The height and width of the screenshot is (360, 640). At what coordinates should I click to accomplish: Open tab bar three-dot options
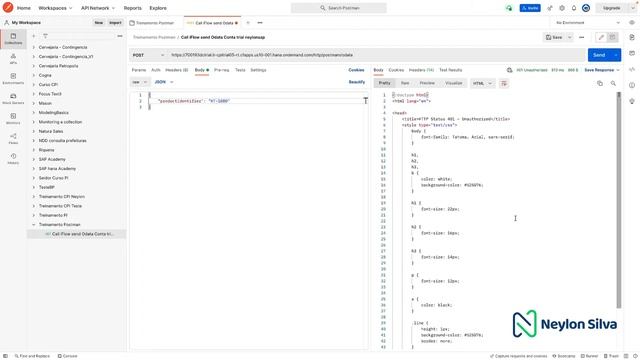pyautogui.click(x=260, y=23)
